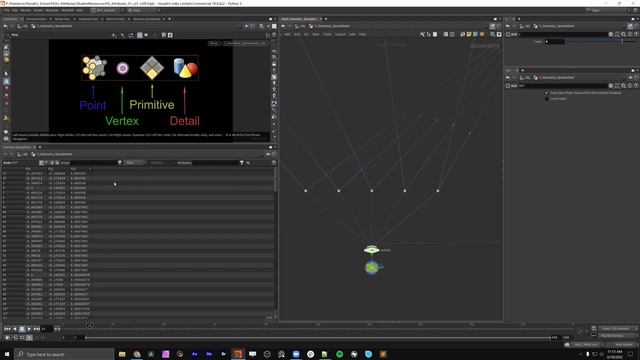Click the network search magnifier icon
Screen dimensions: 640x360
pyautogui.click(x=493, y=35)
